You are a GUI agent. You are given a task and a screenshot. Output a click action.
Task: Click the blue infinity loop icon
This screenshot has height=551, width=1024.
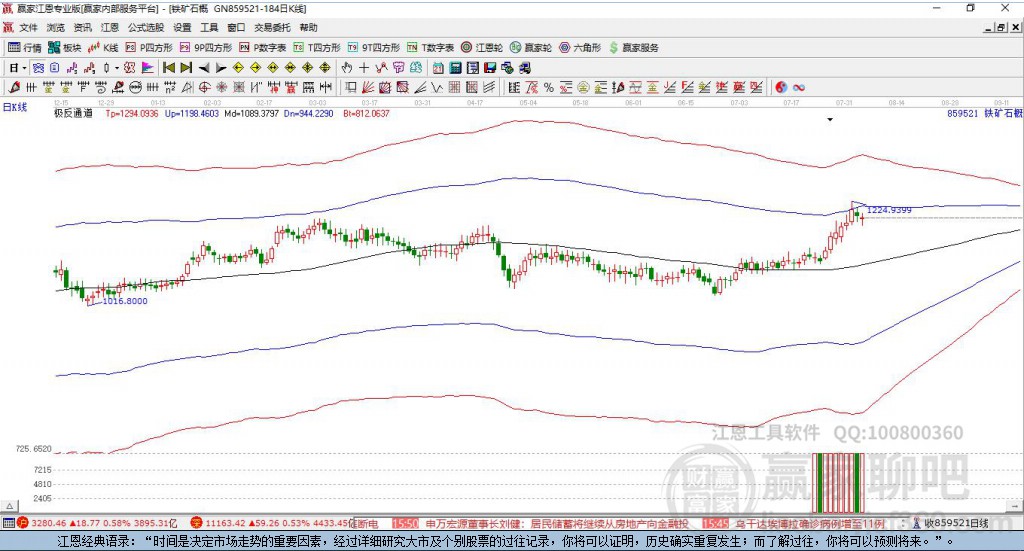(798, 87)
